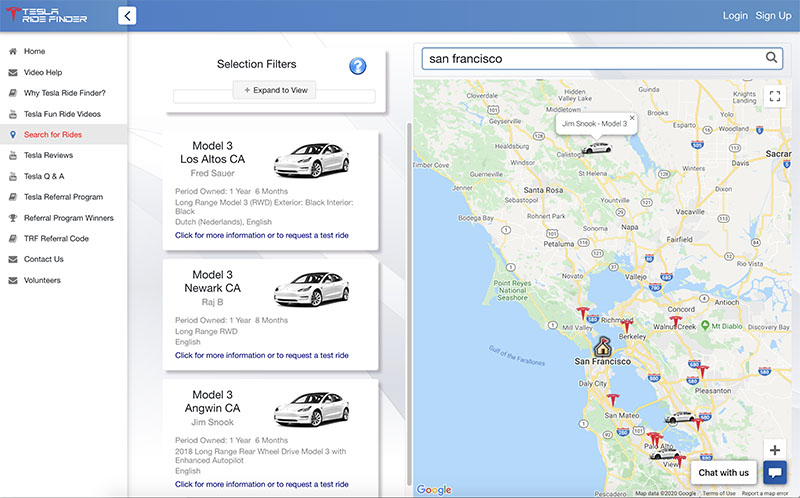Toggle fullscreen map view
Screen dimensions: 800x498
click(774, 96)
